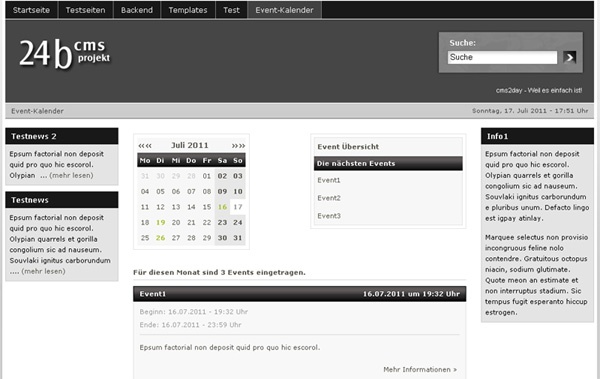Go to next month in calendar

(x=238, y=145)
